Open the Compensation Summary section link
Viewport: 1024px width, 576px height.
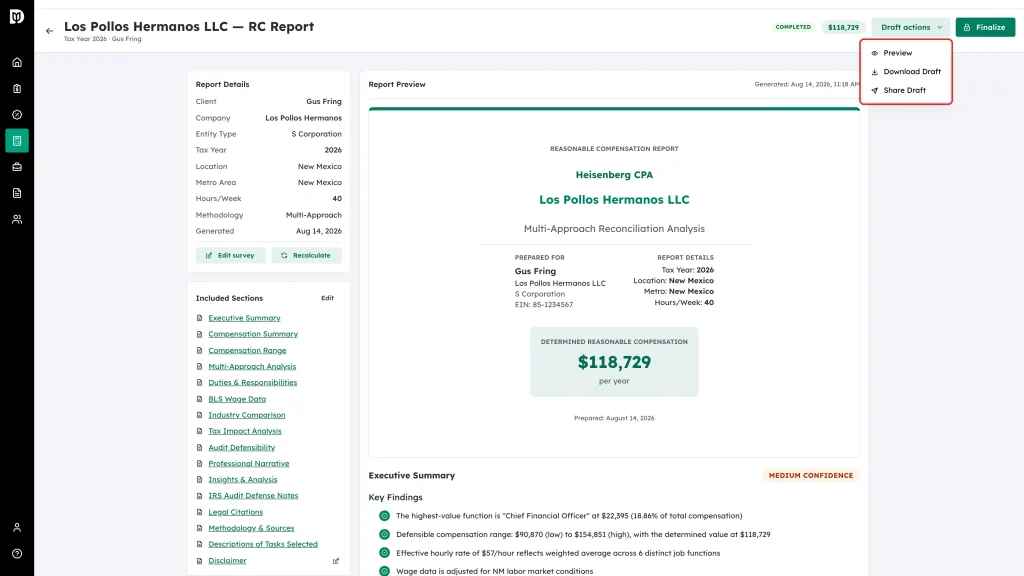click(253, 334)
